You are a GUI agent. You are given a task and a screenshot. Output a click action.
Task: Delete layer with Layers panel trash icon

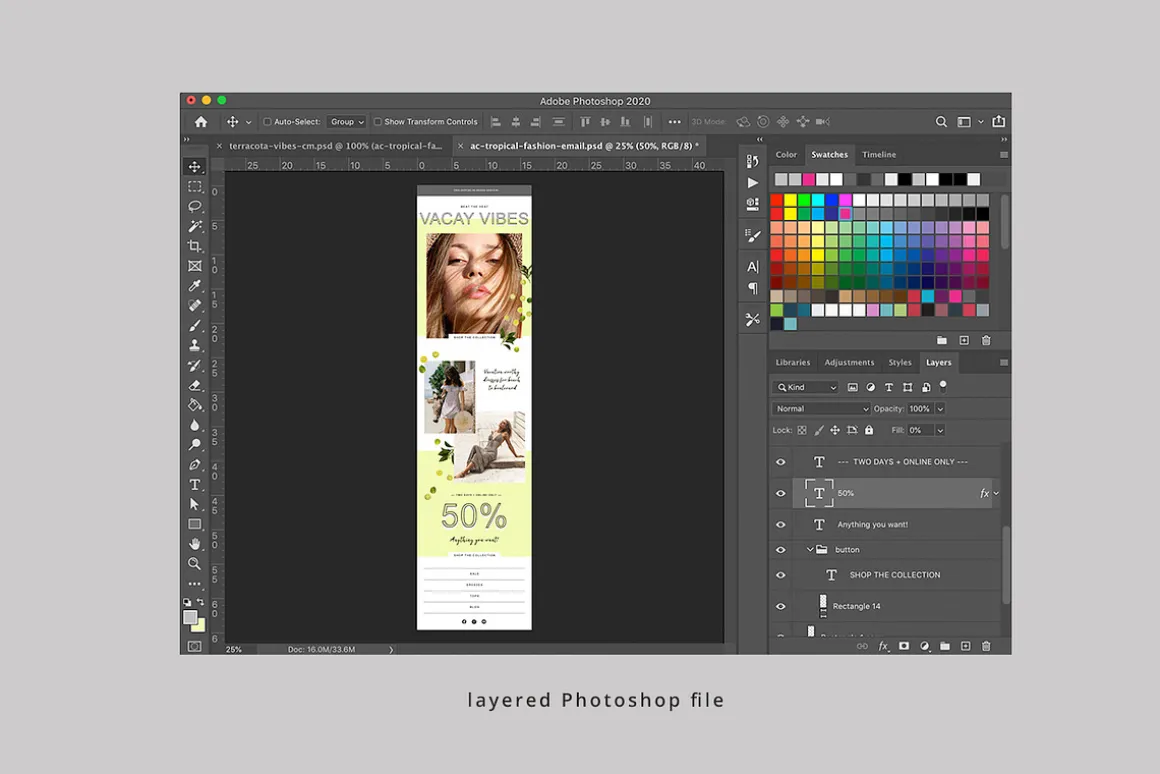pyautogui.click(x=986, y=646)
